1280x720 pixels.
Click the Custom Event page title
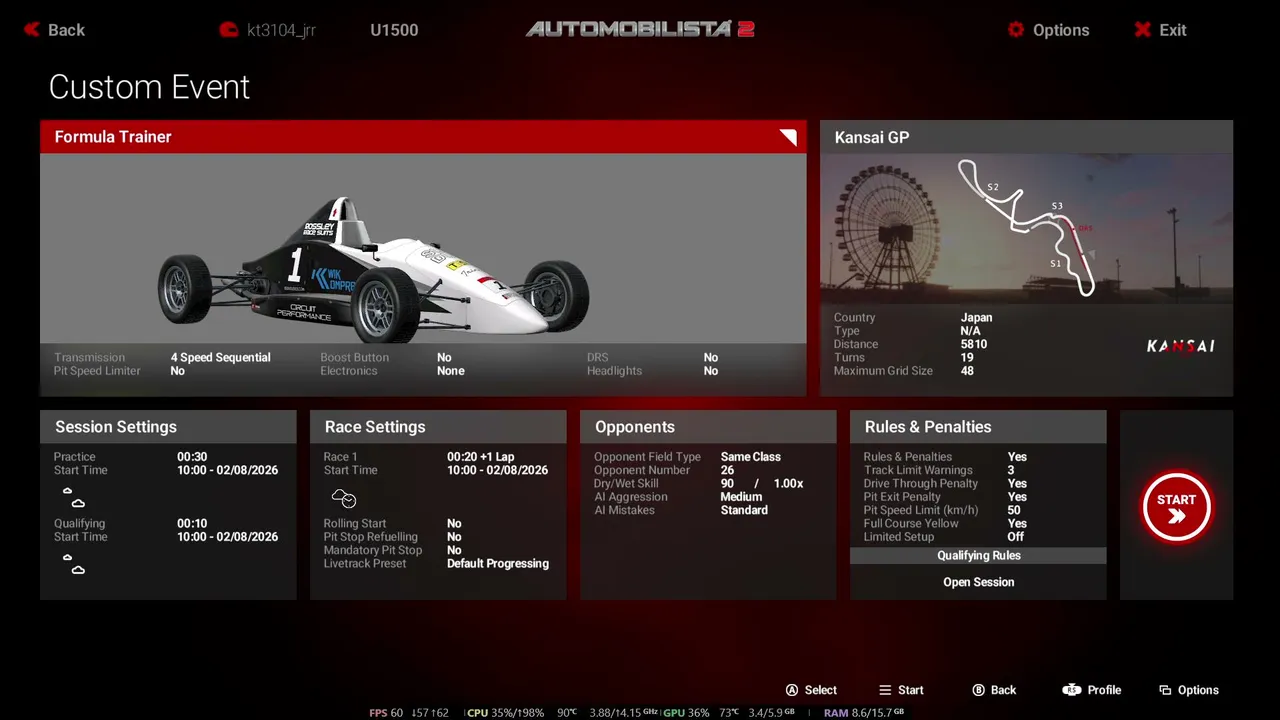tap(149, 87)
